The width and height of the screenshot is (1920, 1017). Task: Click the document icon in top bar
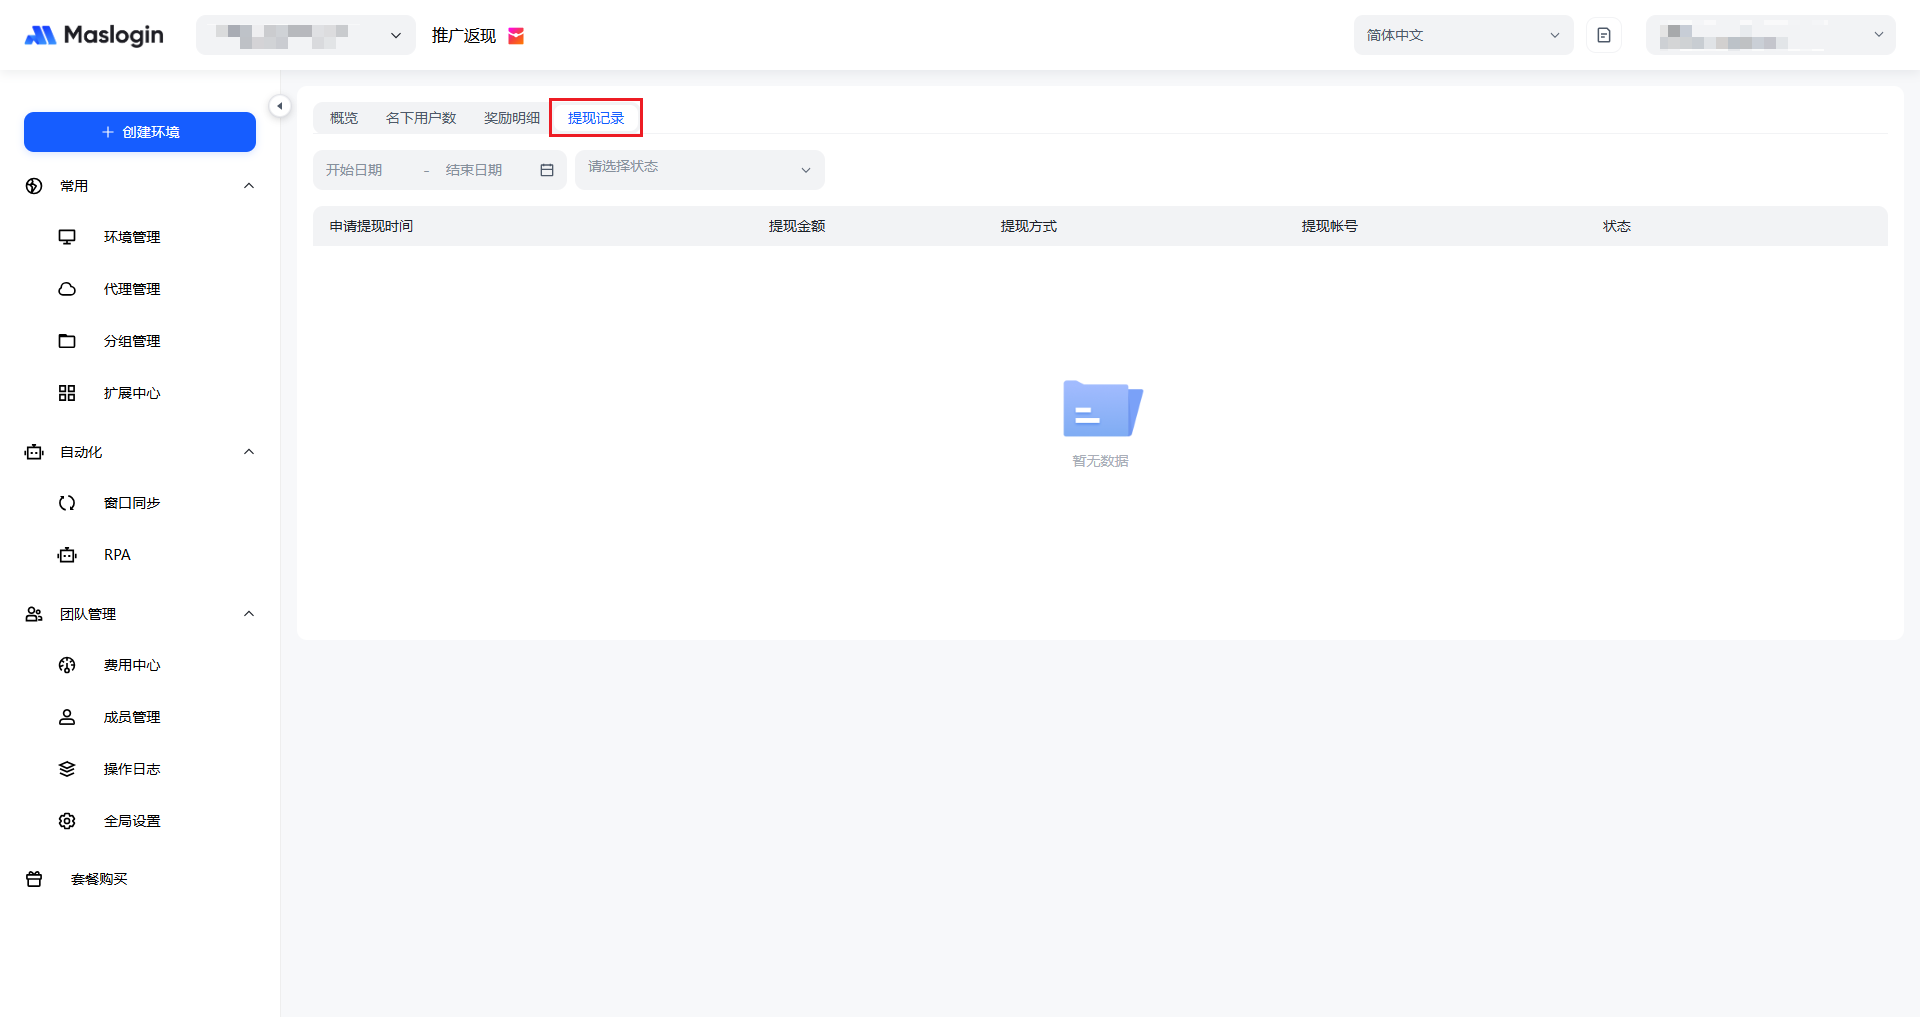tap(1603, 35)
